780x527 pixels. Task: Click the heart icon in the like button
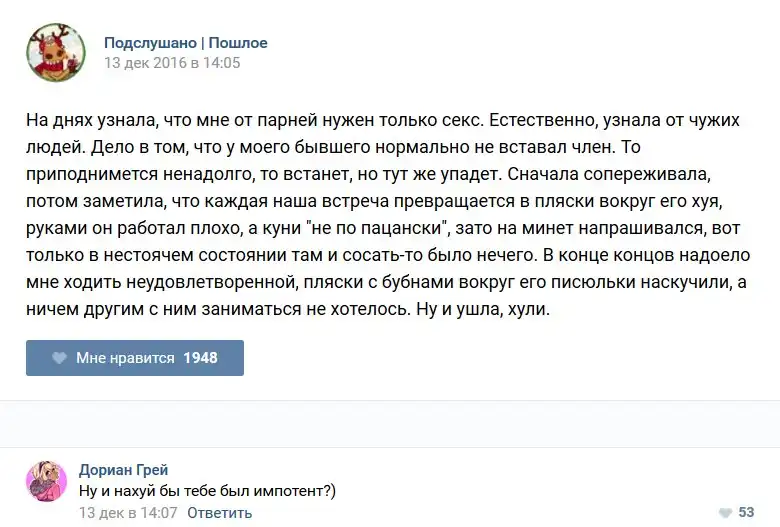pos(59,358)
